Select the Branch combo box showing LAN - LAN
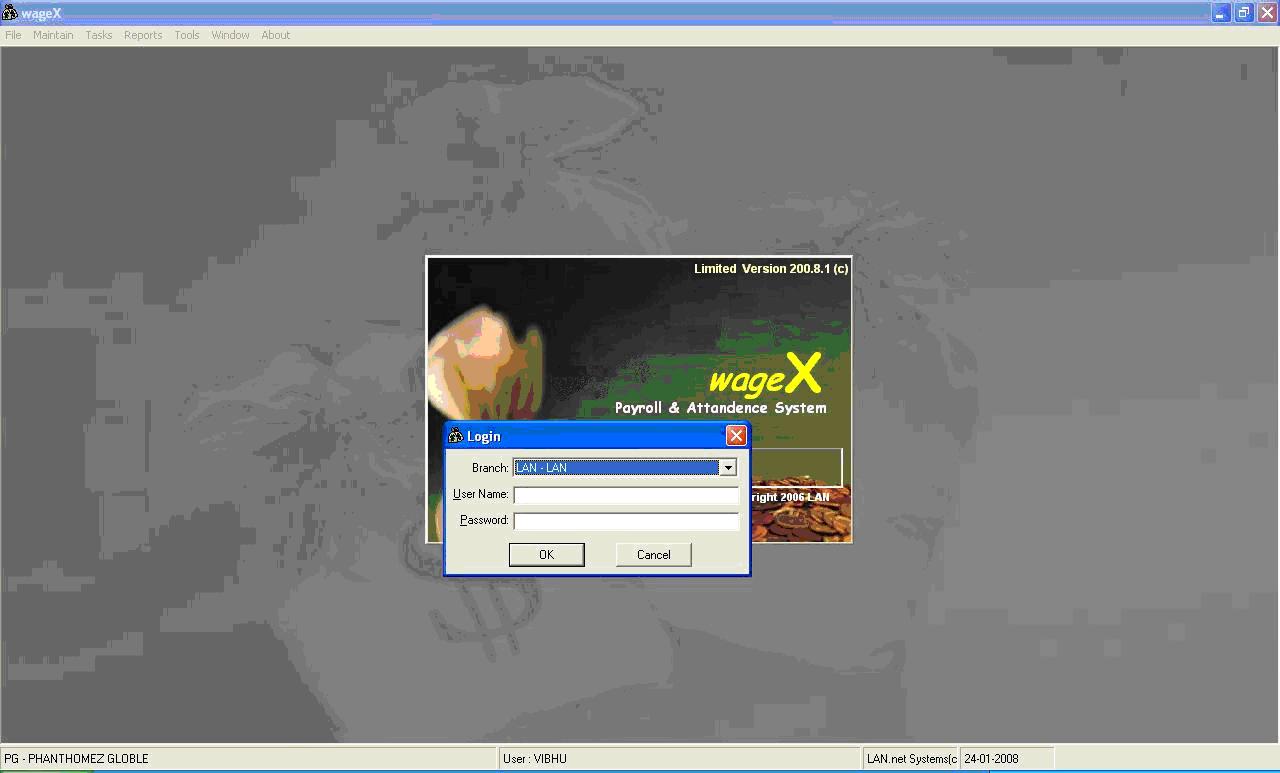The height and width of the screenshot is (773, 1280). [x=616, y=468]
